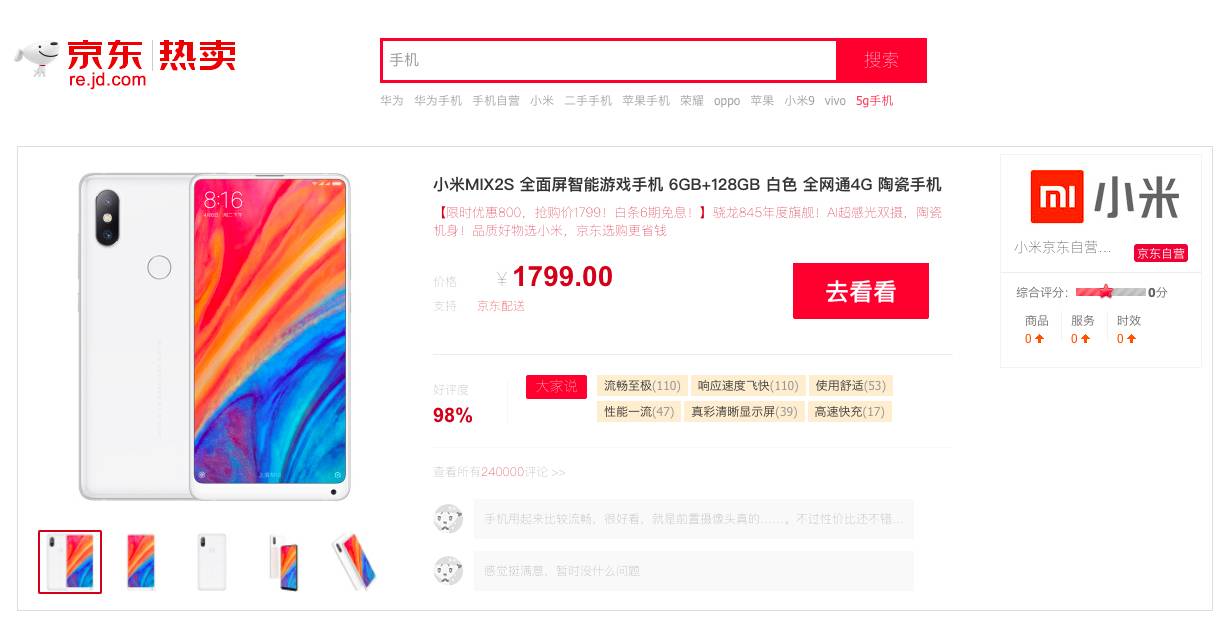Click the 商品 score up-arrow icon
The width and height of the screenshot is (1229, 620).
pos(1039,339)
